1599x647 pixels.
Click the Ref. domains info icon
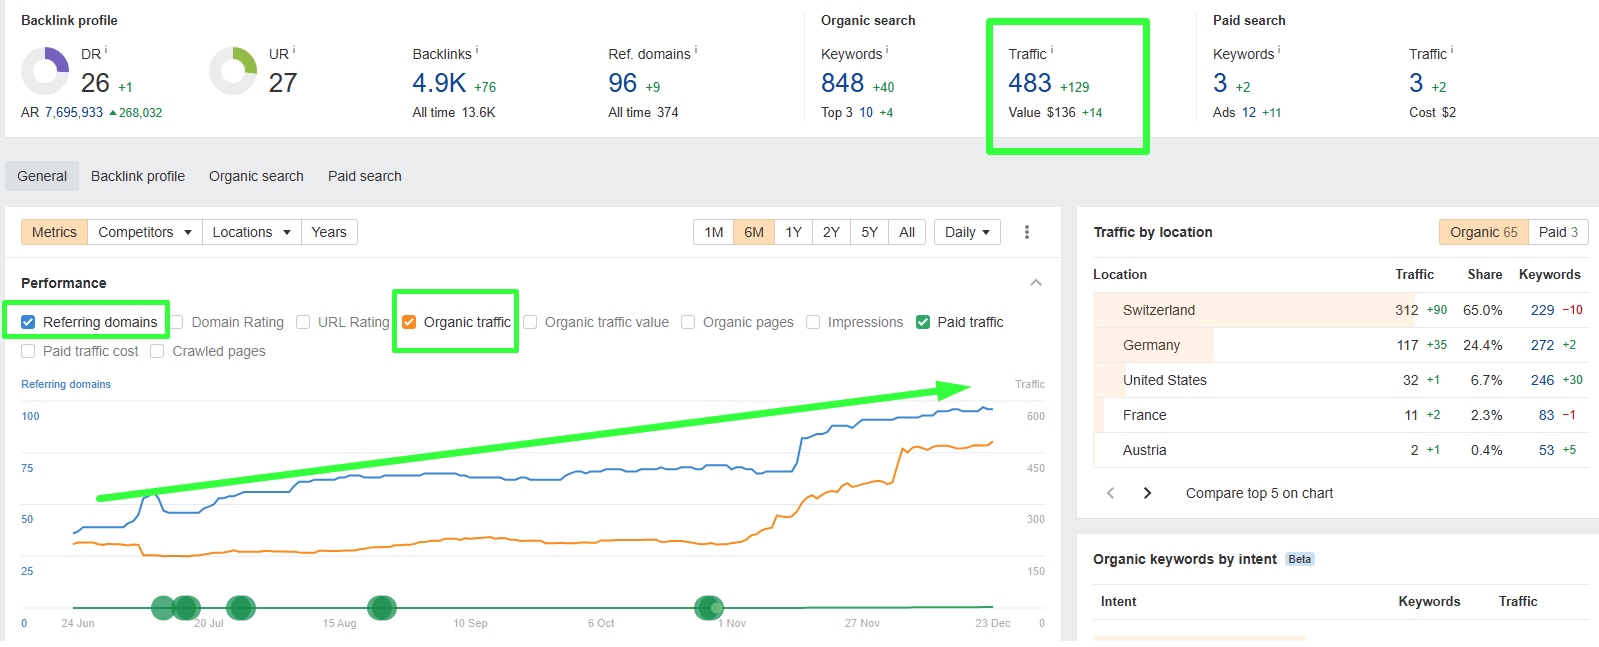[x=696, y=49]
